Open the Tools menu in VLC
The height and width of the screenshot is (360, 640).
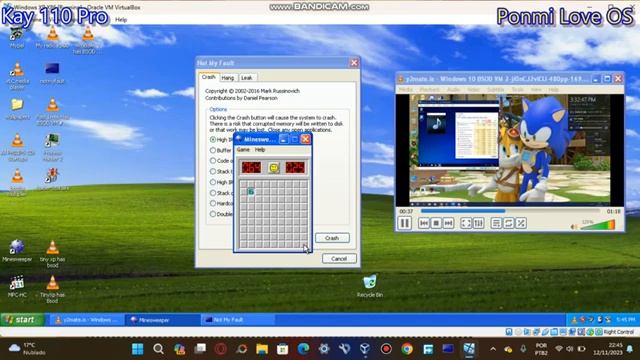(517, 89)
